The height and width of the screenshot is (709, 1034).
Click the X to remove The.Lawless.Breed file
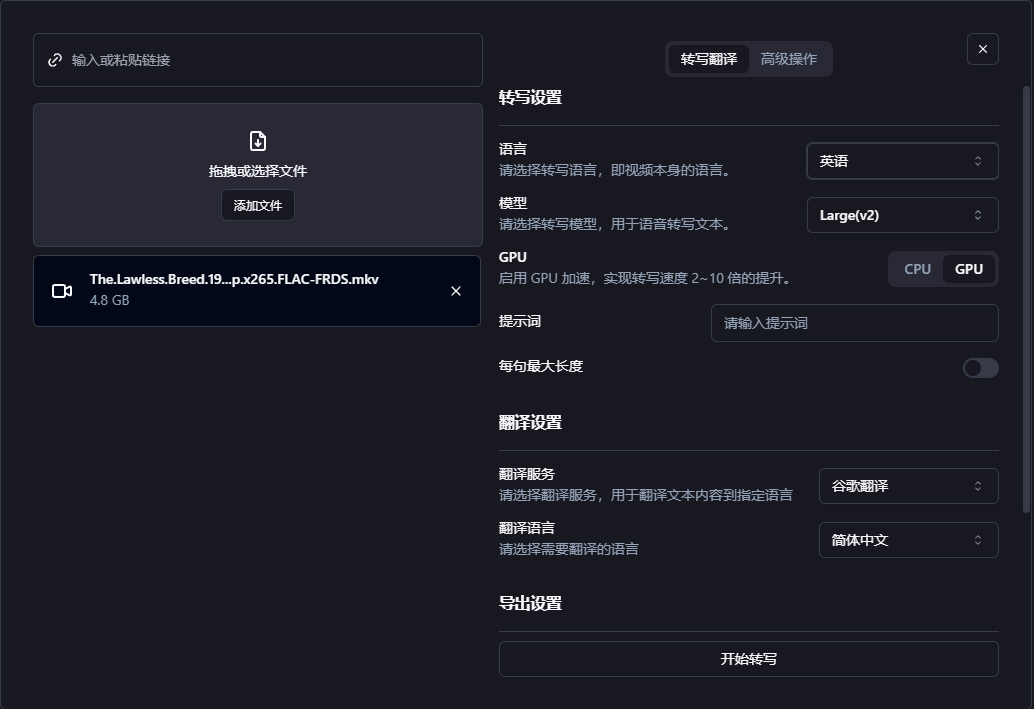[455, 291]
